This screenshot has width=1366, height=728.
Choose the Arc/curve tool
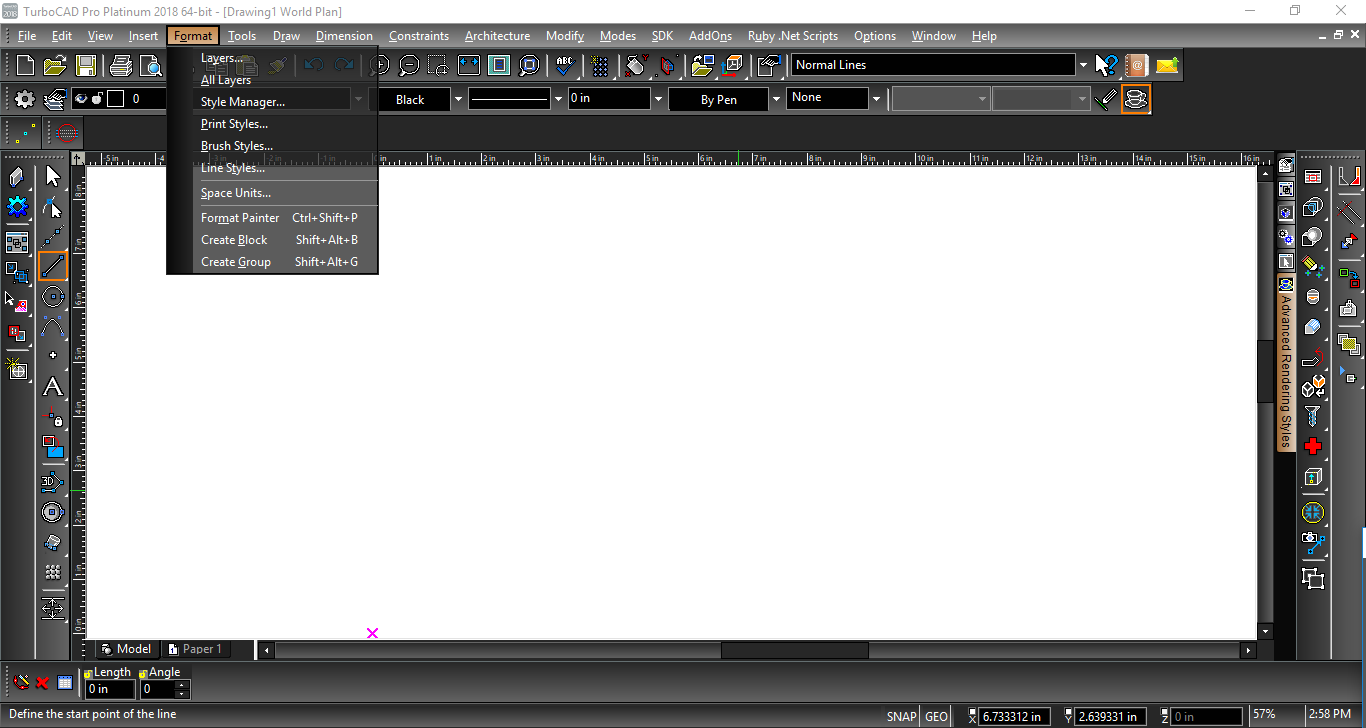(53, 326)
